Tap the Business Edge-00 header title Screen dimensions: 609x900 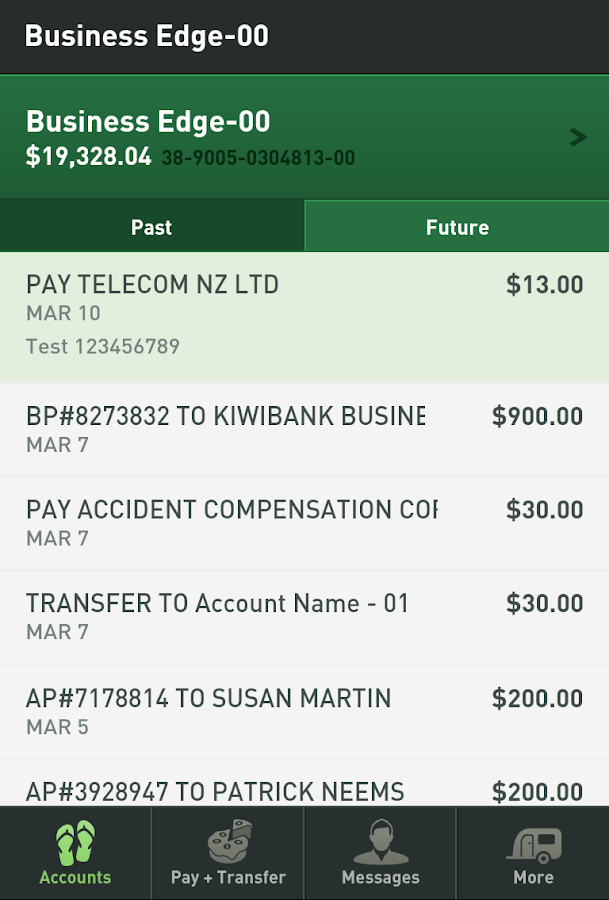146,36
